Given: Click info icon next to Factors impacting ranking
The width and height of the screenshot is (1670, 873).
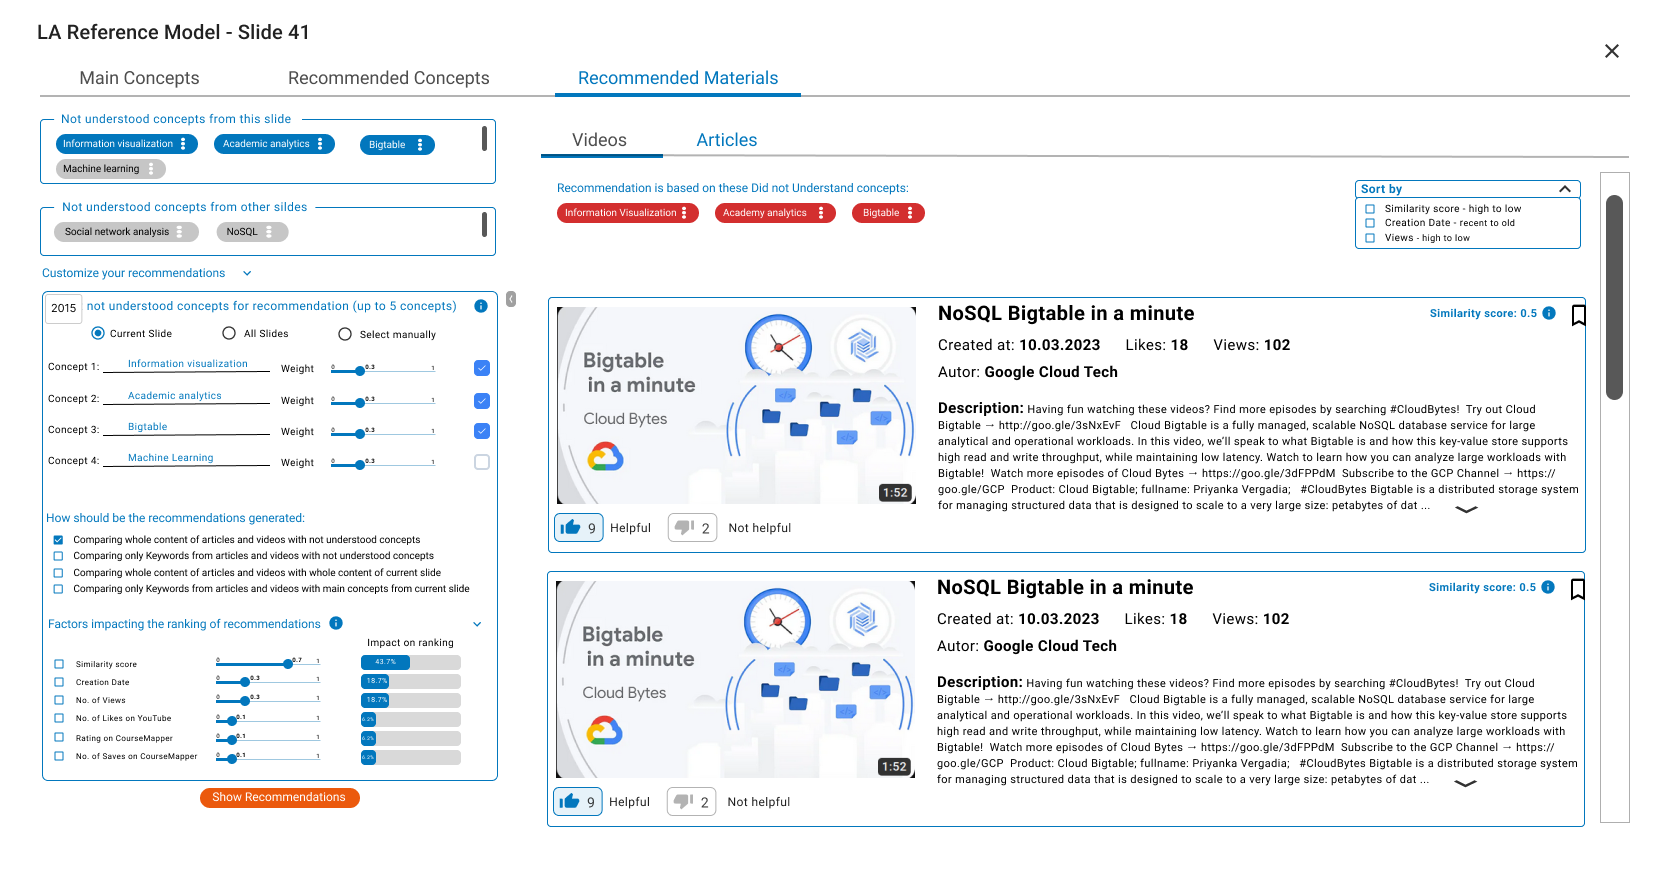Looking at the screenshot, I should [x=336, y=623].
